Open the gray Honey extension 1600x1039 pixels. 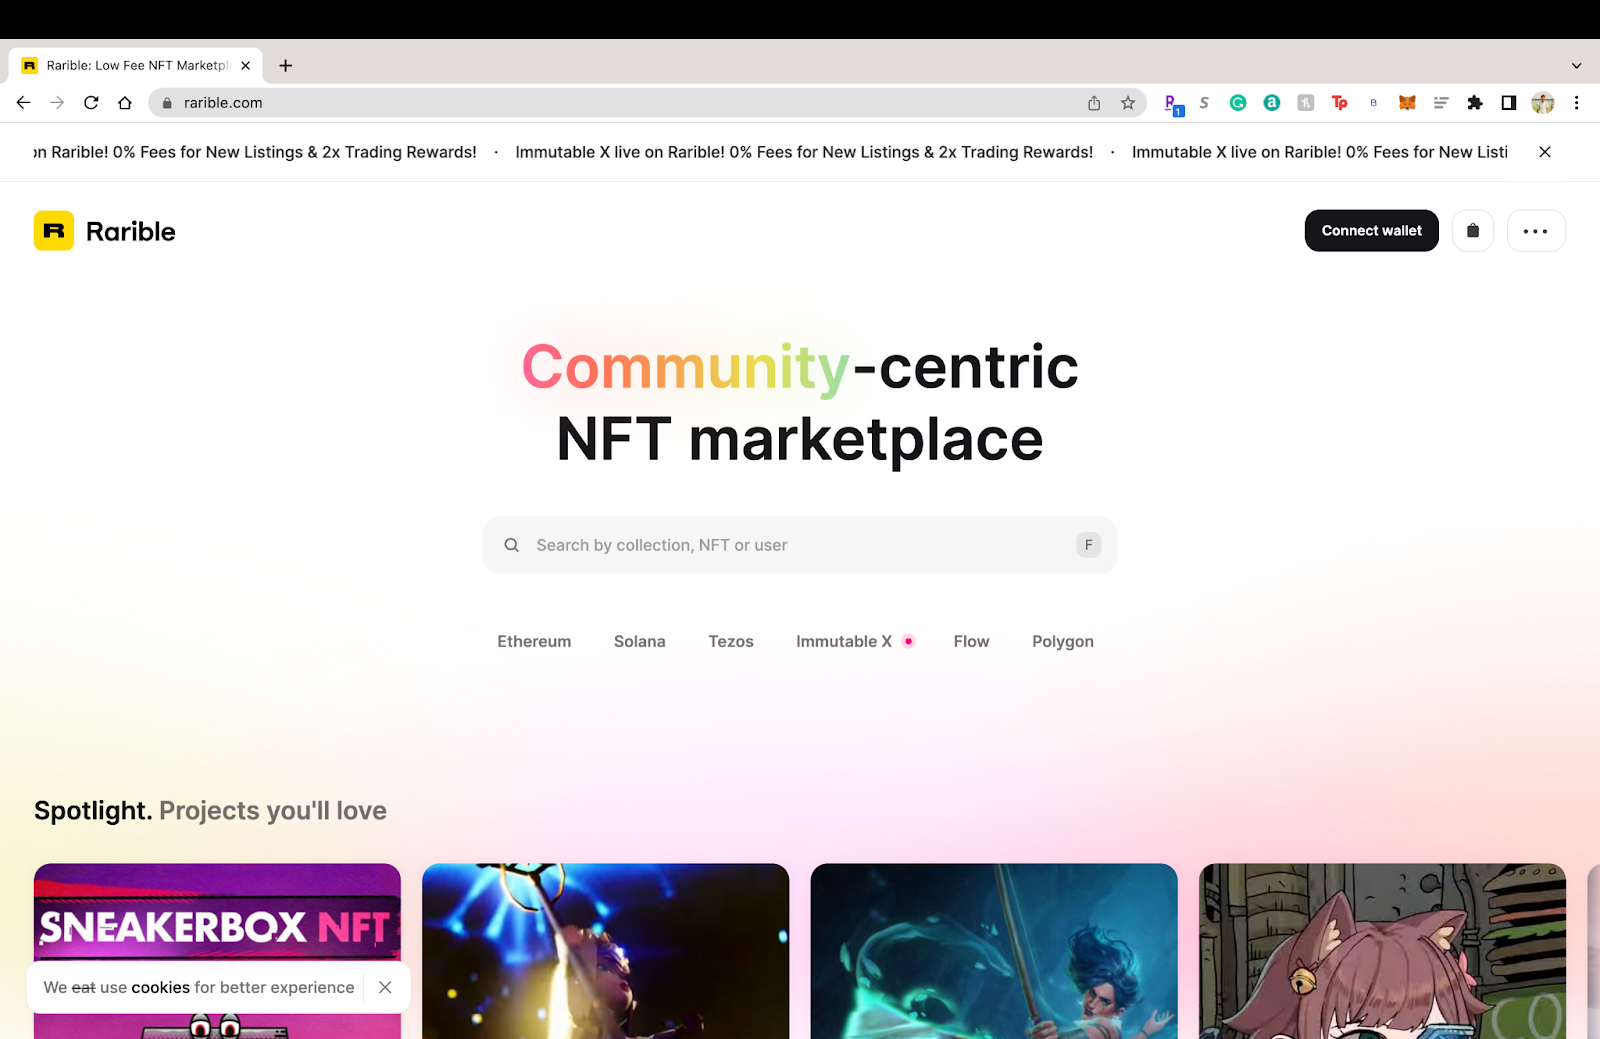[1306, 103]
